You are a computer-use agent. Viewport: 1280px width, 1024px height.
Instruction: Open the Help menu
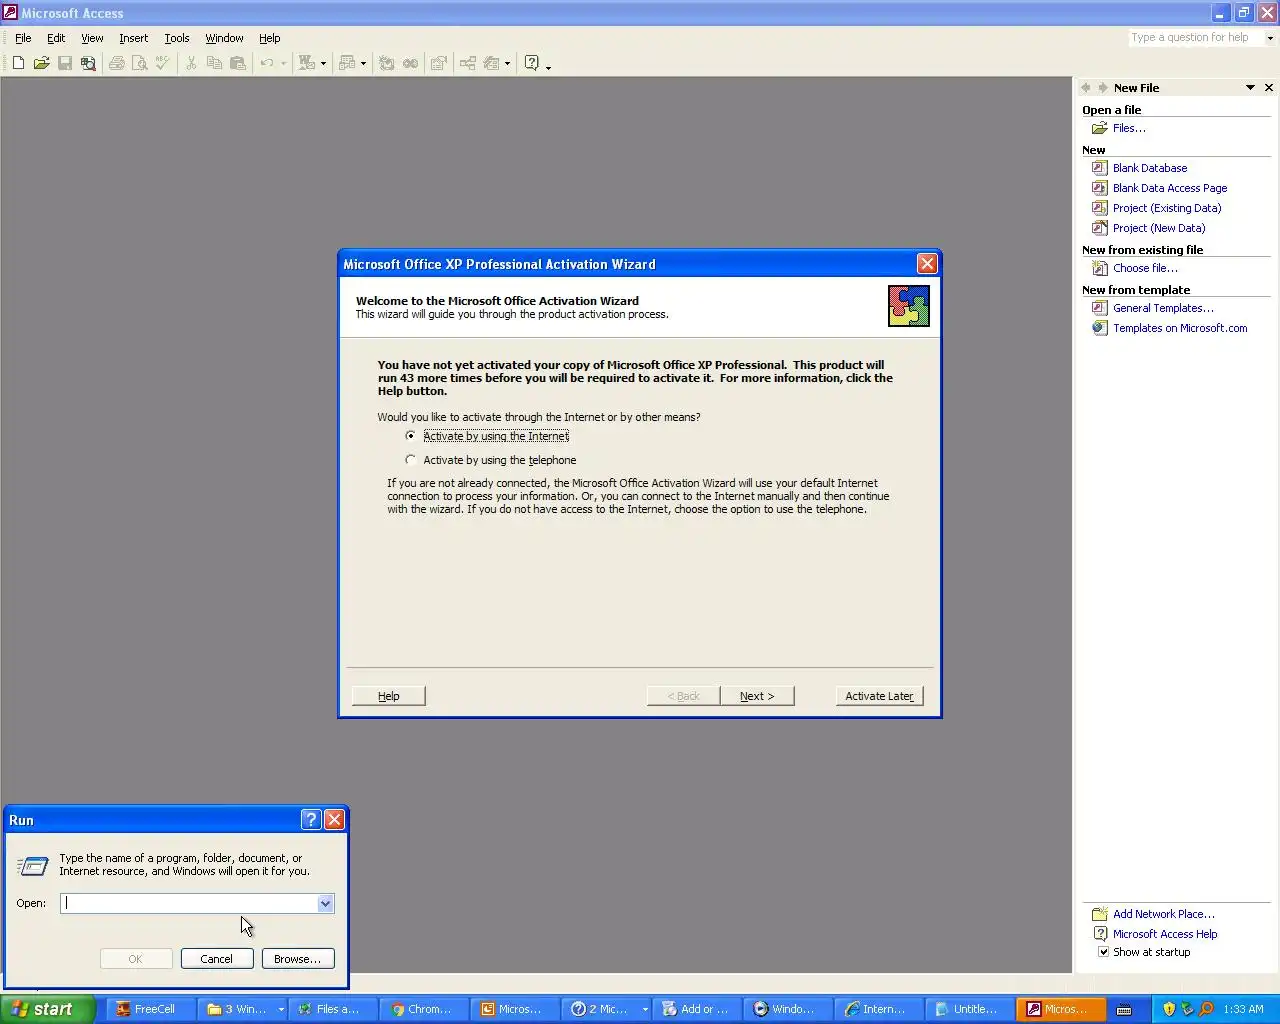270,38
